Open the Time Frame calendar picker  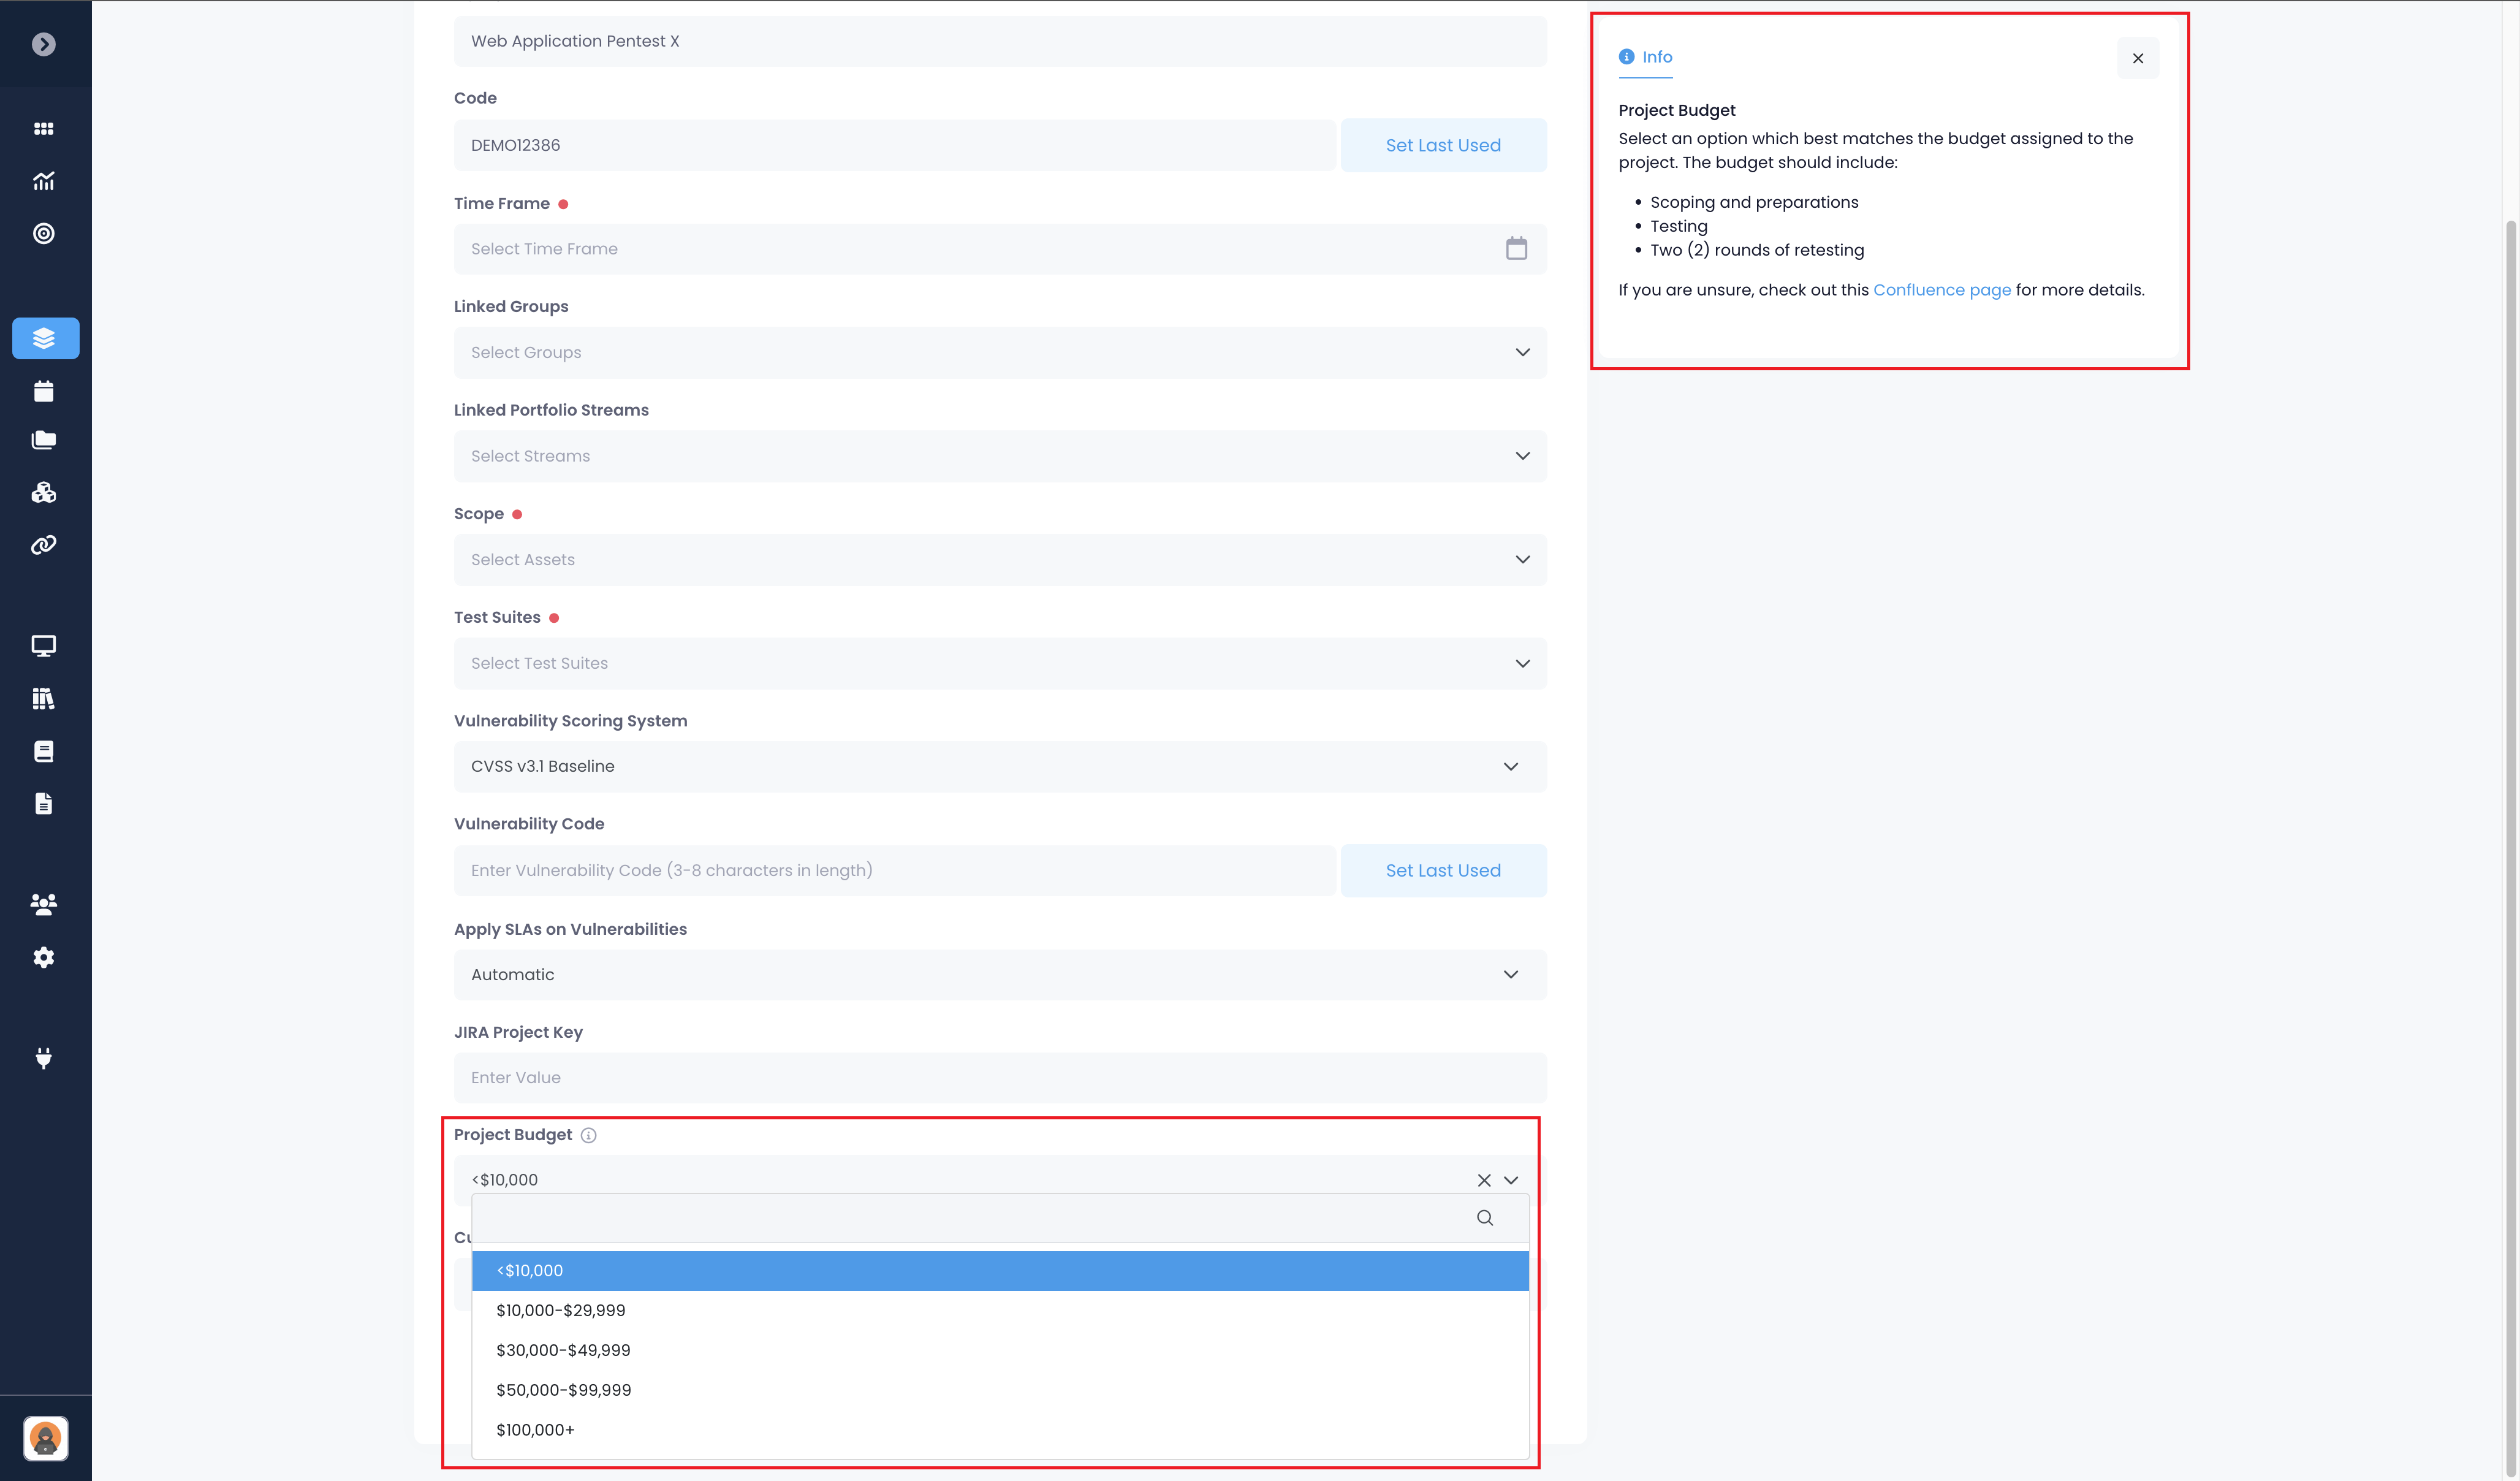[x=1516, y=248]
